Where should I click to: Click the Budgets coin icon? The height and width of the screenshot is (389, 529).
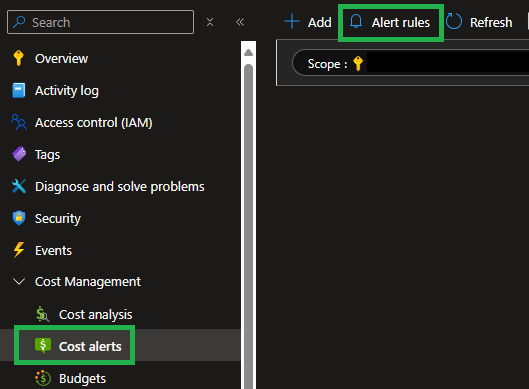[x=43, y=378]
